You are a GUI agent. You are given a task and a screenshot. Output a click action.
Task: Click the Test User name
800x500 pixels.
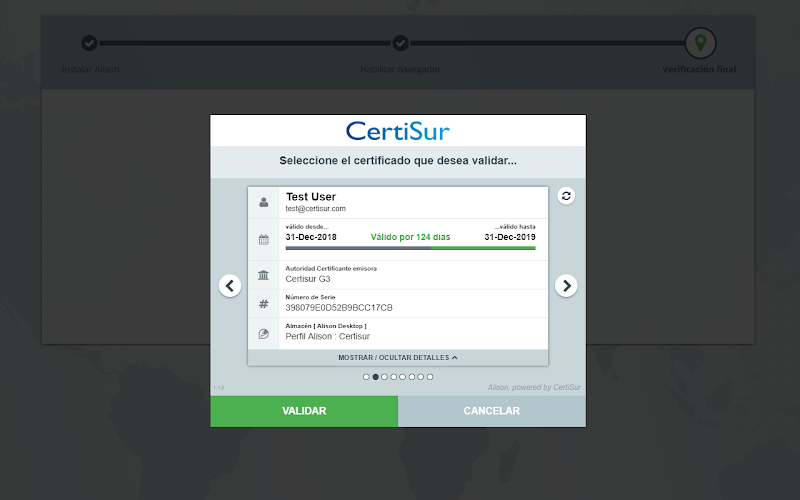311,196
